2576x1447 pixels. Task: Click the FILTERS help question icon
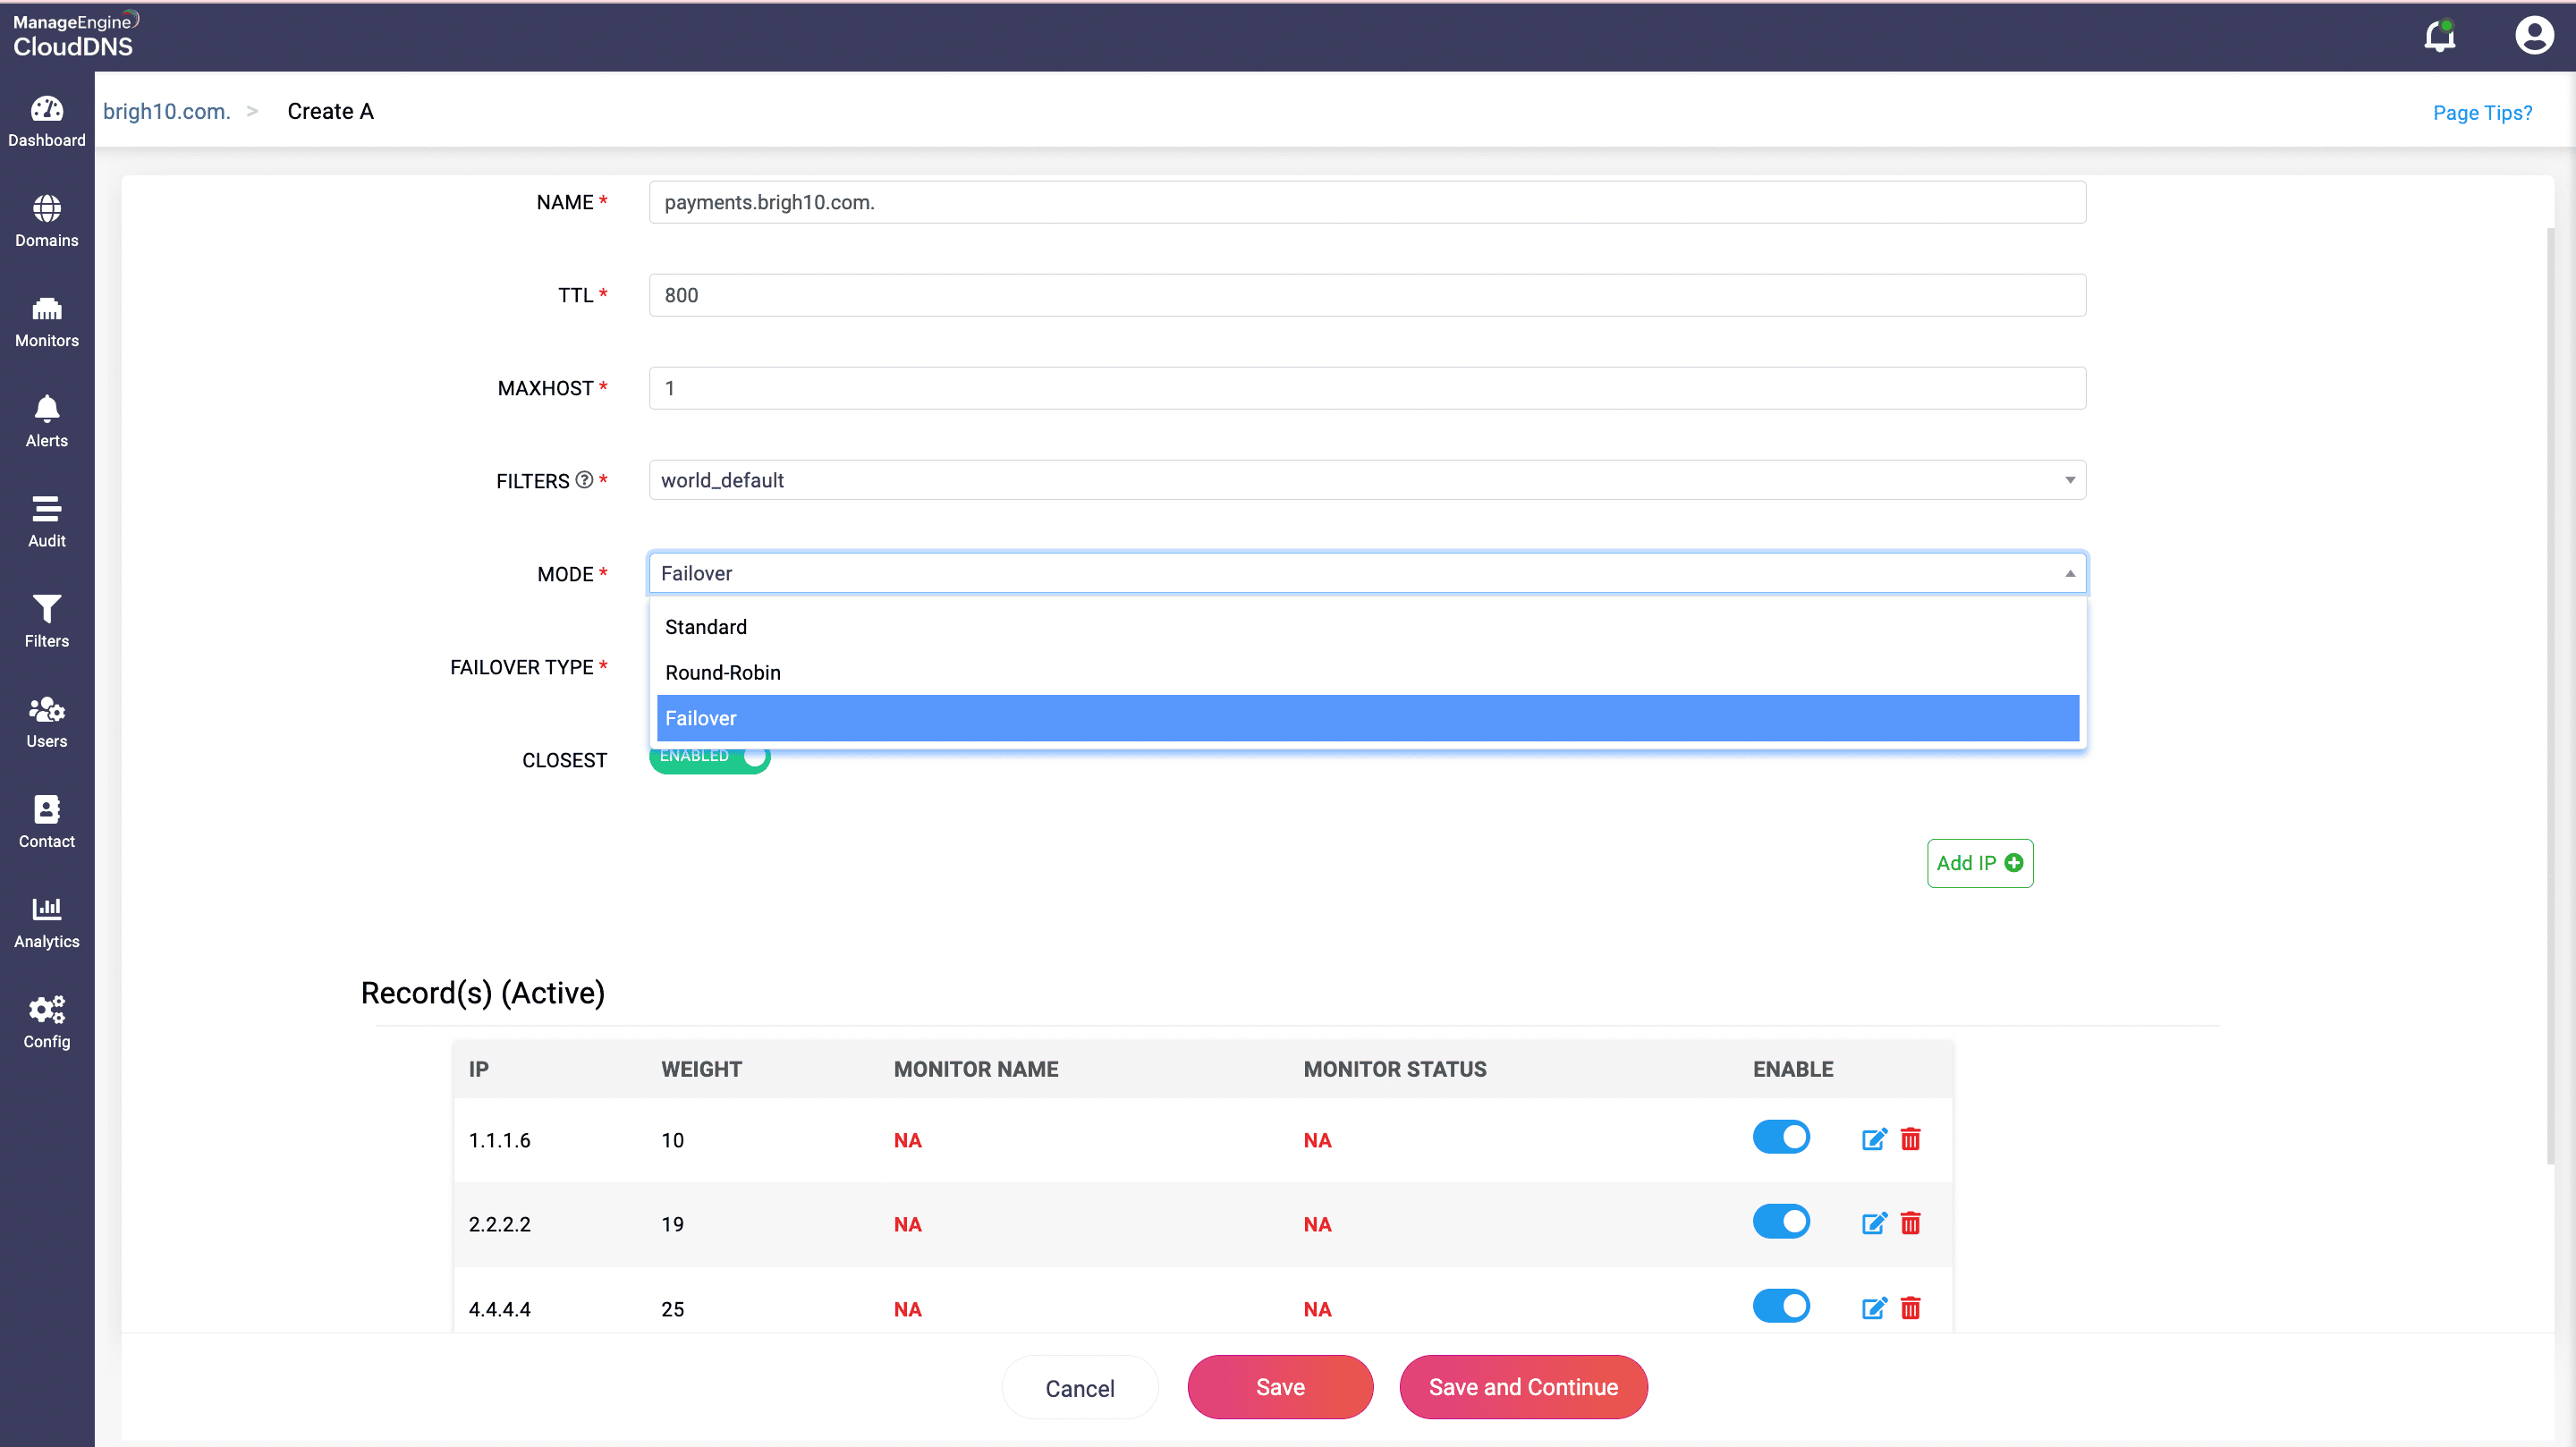tap(584, 480)
